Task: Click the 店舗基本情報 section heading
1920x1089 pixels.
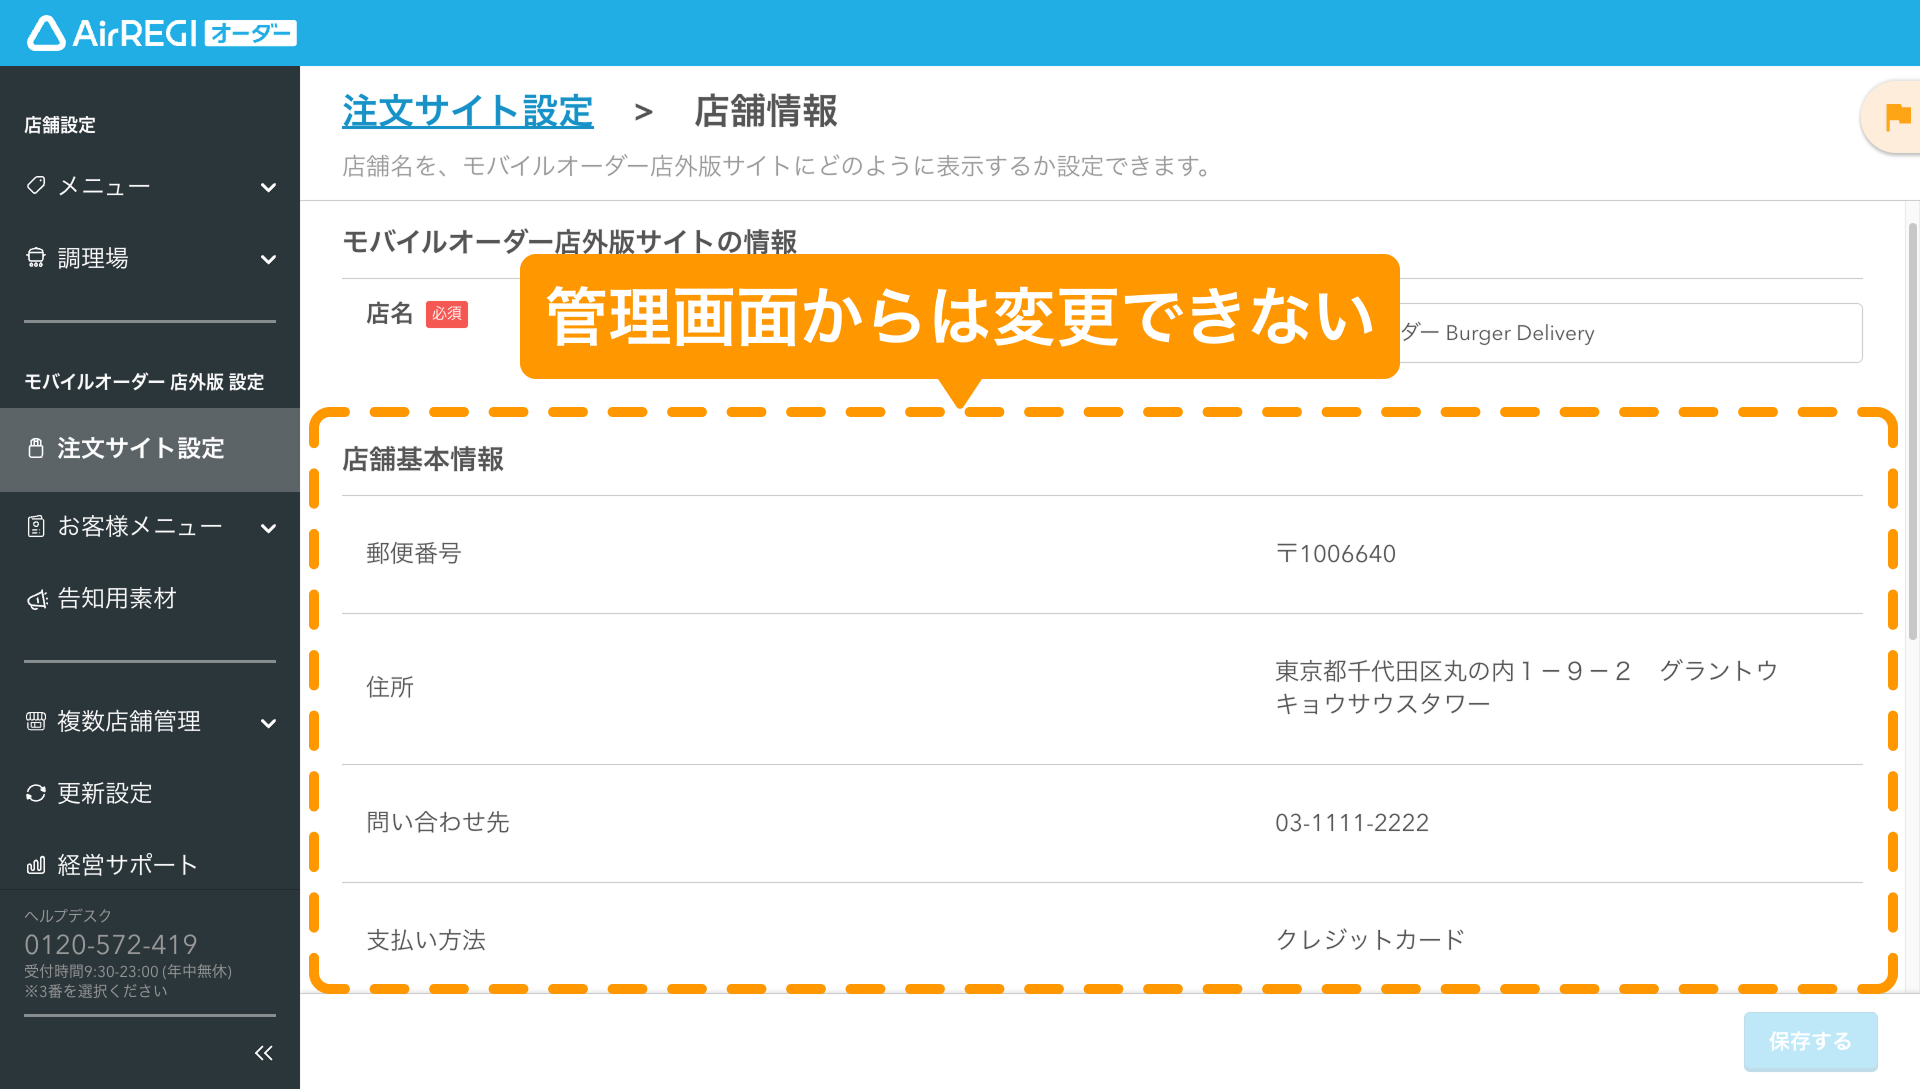Action: click(x=423, y=459)
